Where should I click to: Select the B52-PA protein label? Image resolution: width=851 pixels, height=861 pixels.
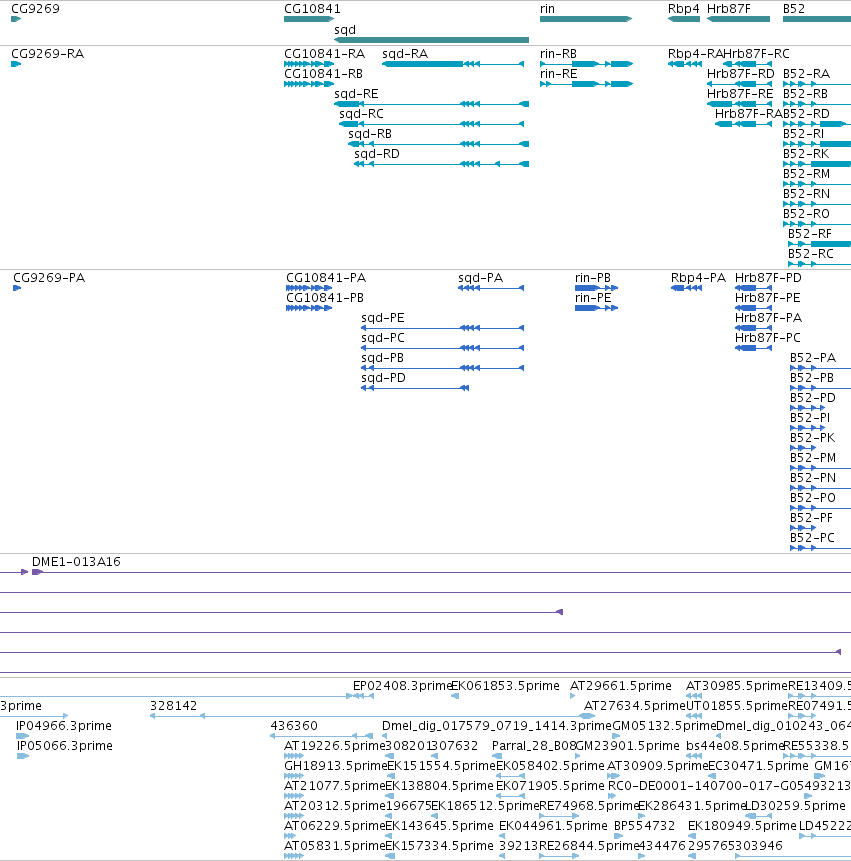click(813, 357)
